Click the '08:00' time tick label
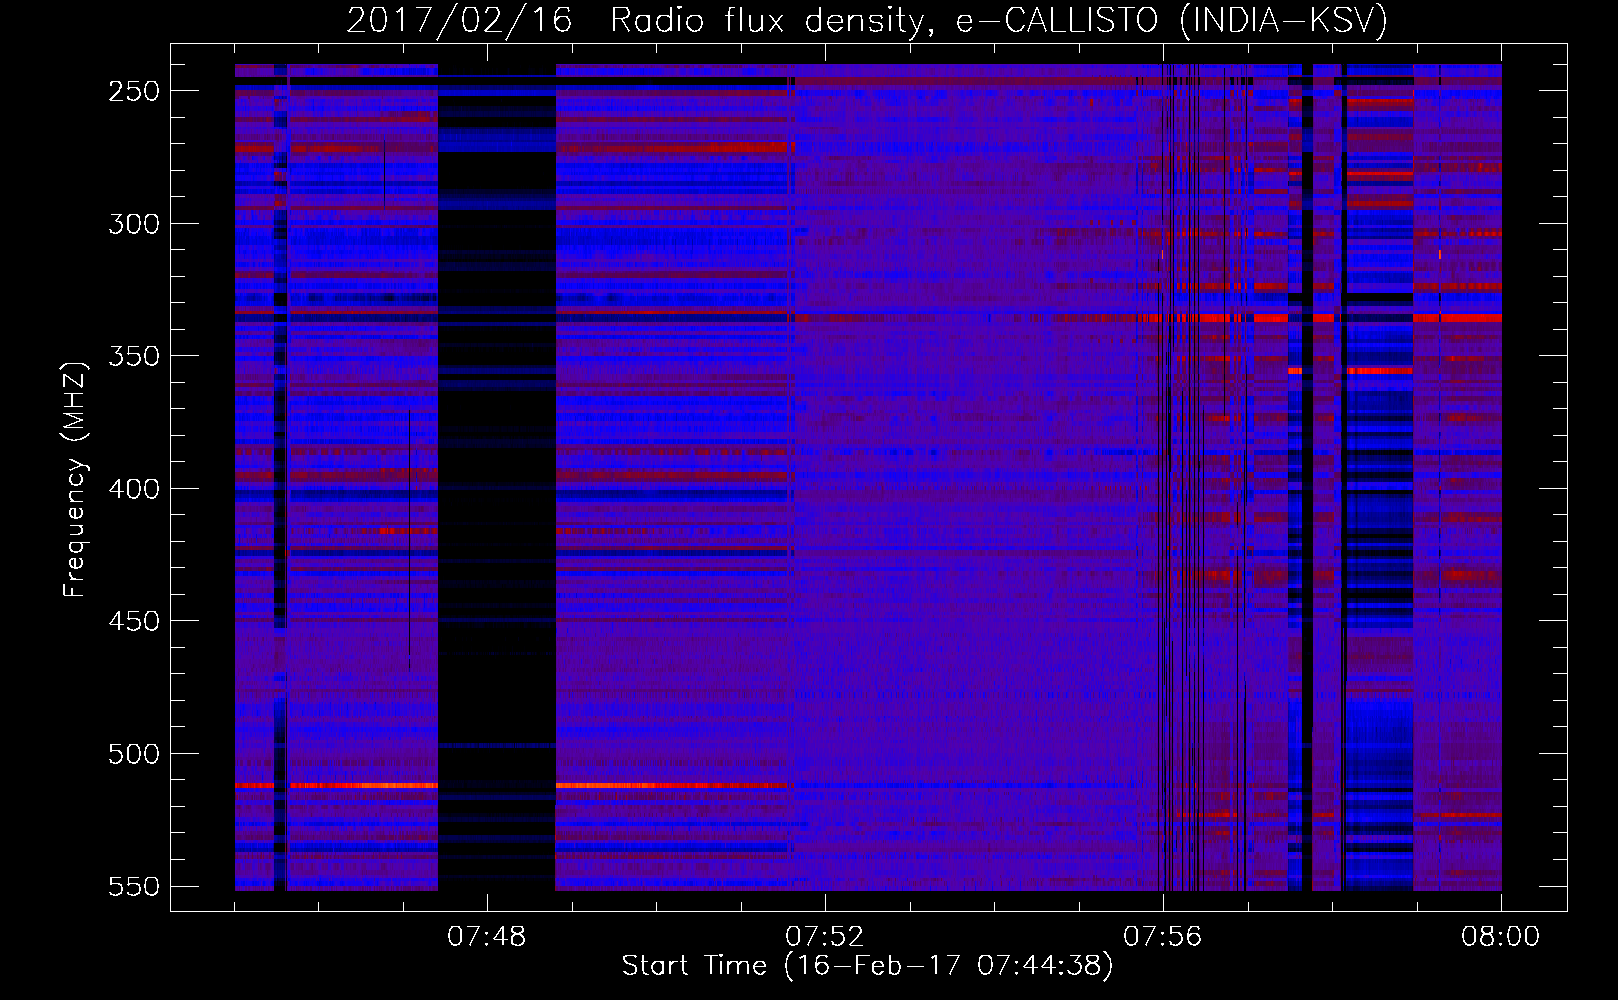This screenshot has width=1618, height=1000. click(1500, 937)
